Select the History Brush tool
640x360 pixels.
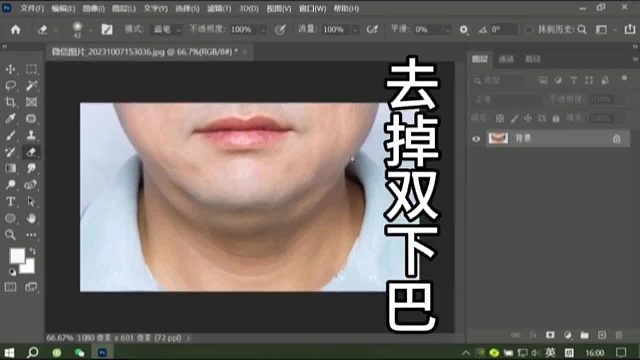pyautogui.click(x=11, y=152)
